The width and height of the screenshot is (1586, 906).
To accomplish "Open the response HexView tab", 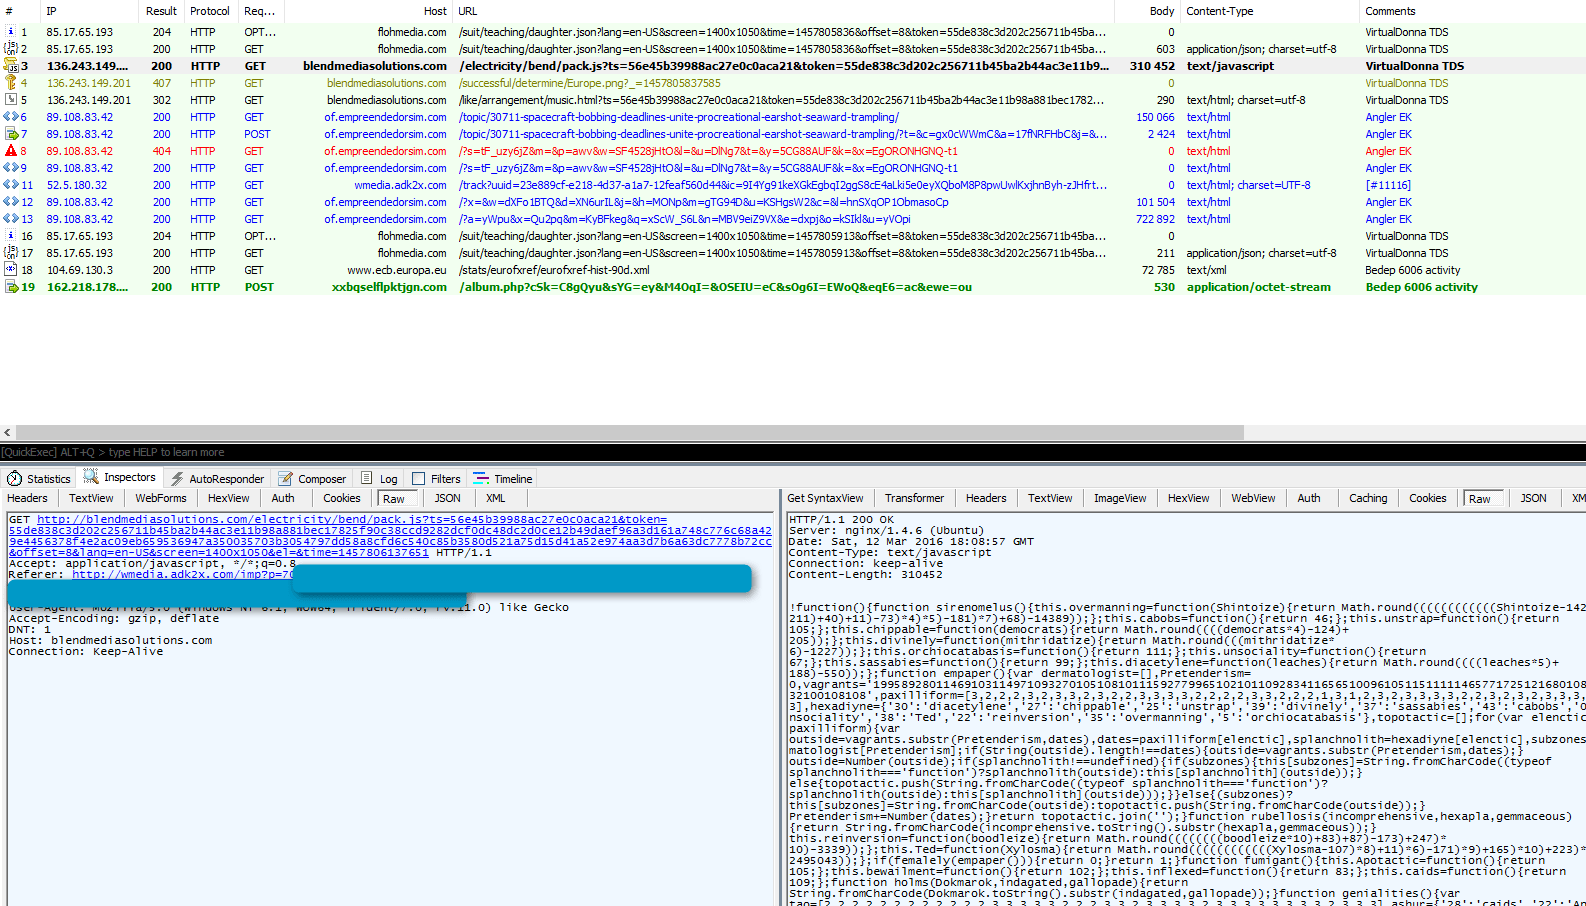I will (1188, 498).
